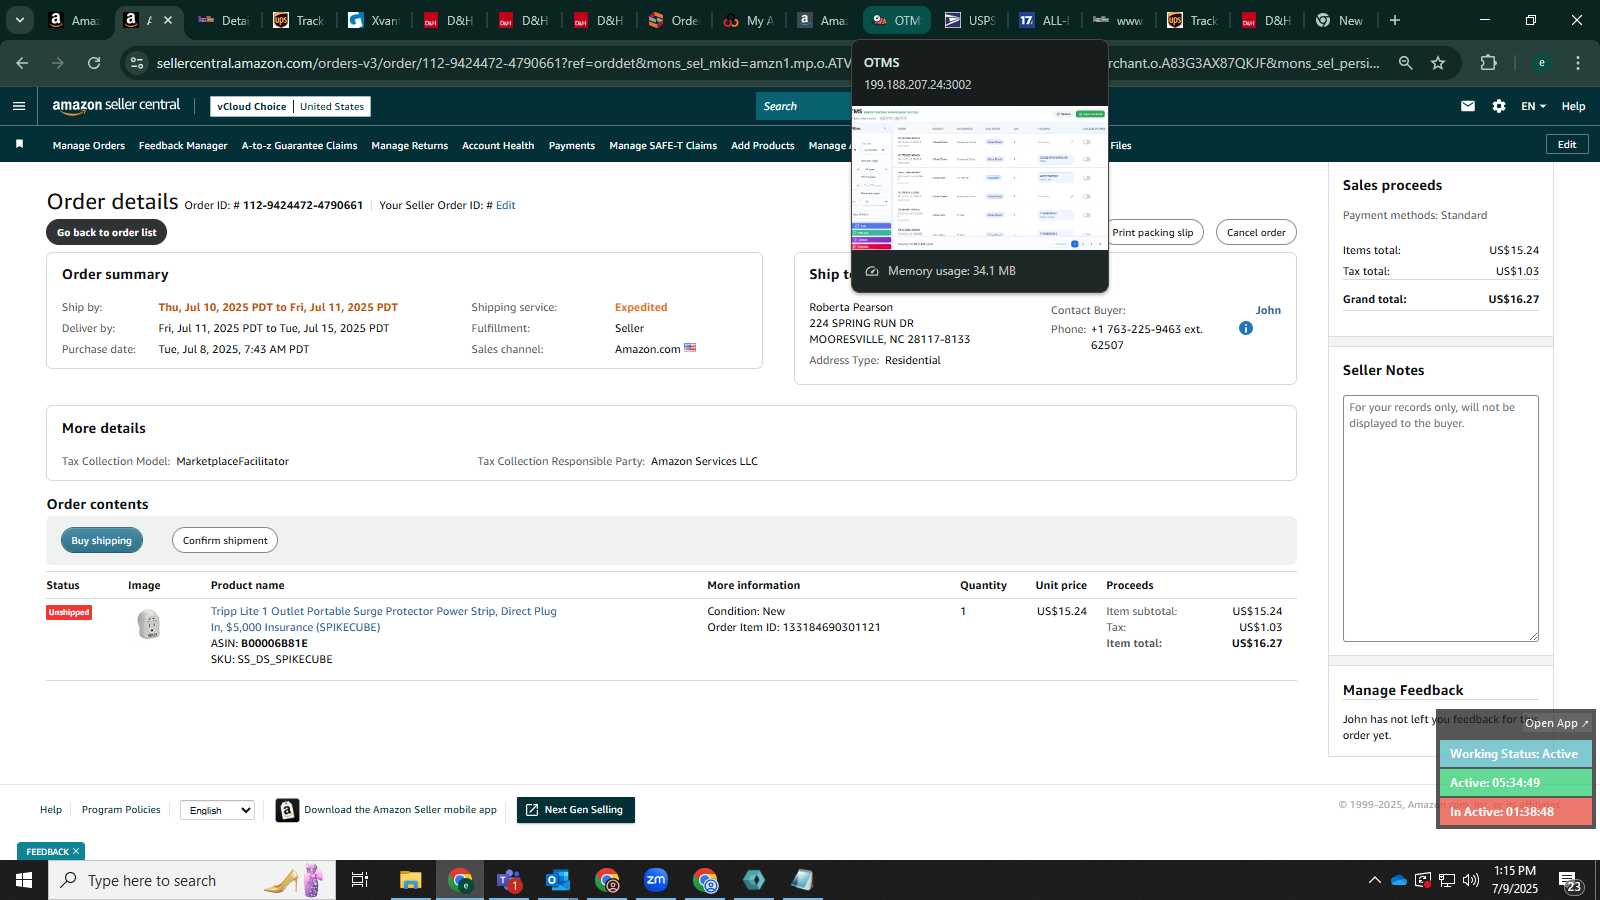Click the bookmark icon in the navigation bar
This screenshot has width=1600, height=900.
(x=19, y=145)
